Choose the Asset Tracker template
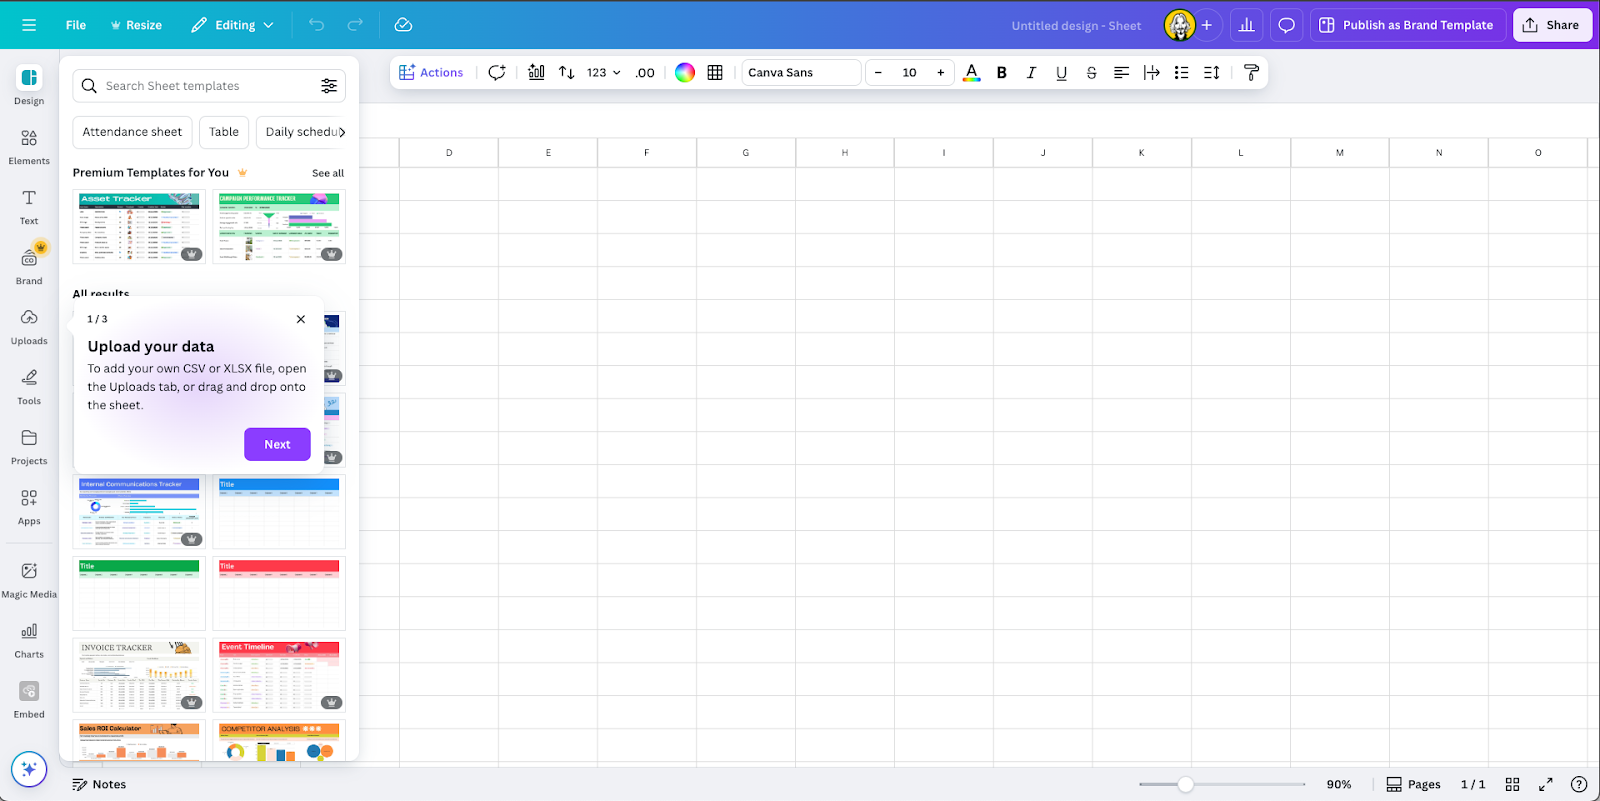This screenshot has height=801, width=1600. tap(139, 227)
